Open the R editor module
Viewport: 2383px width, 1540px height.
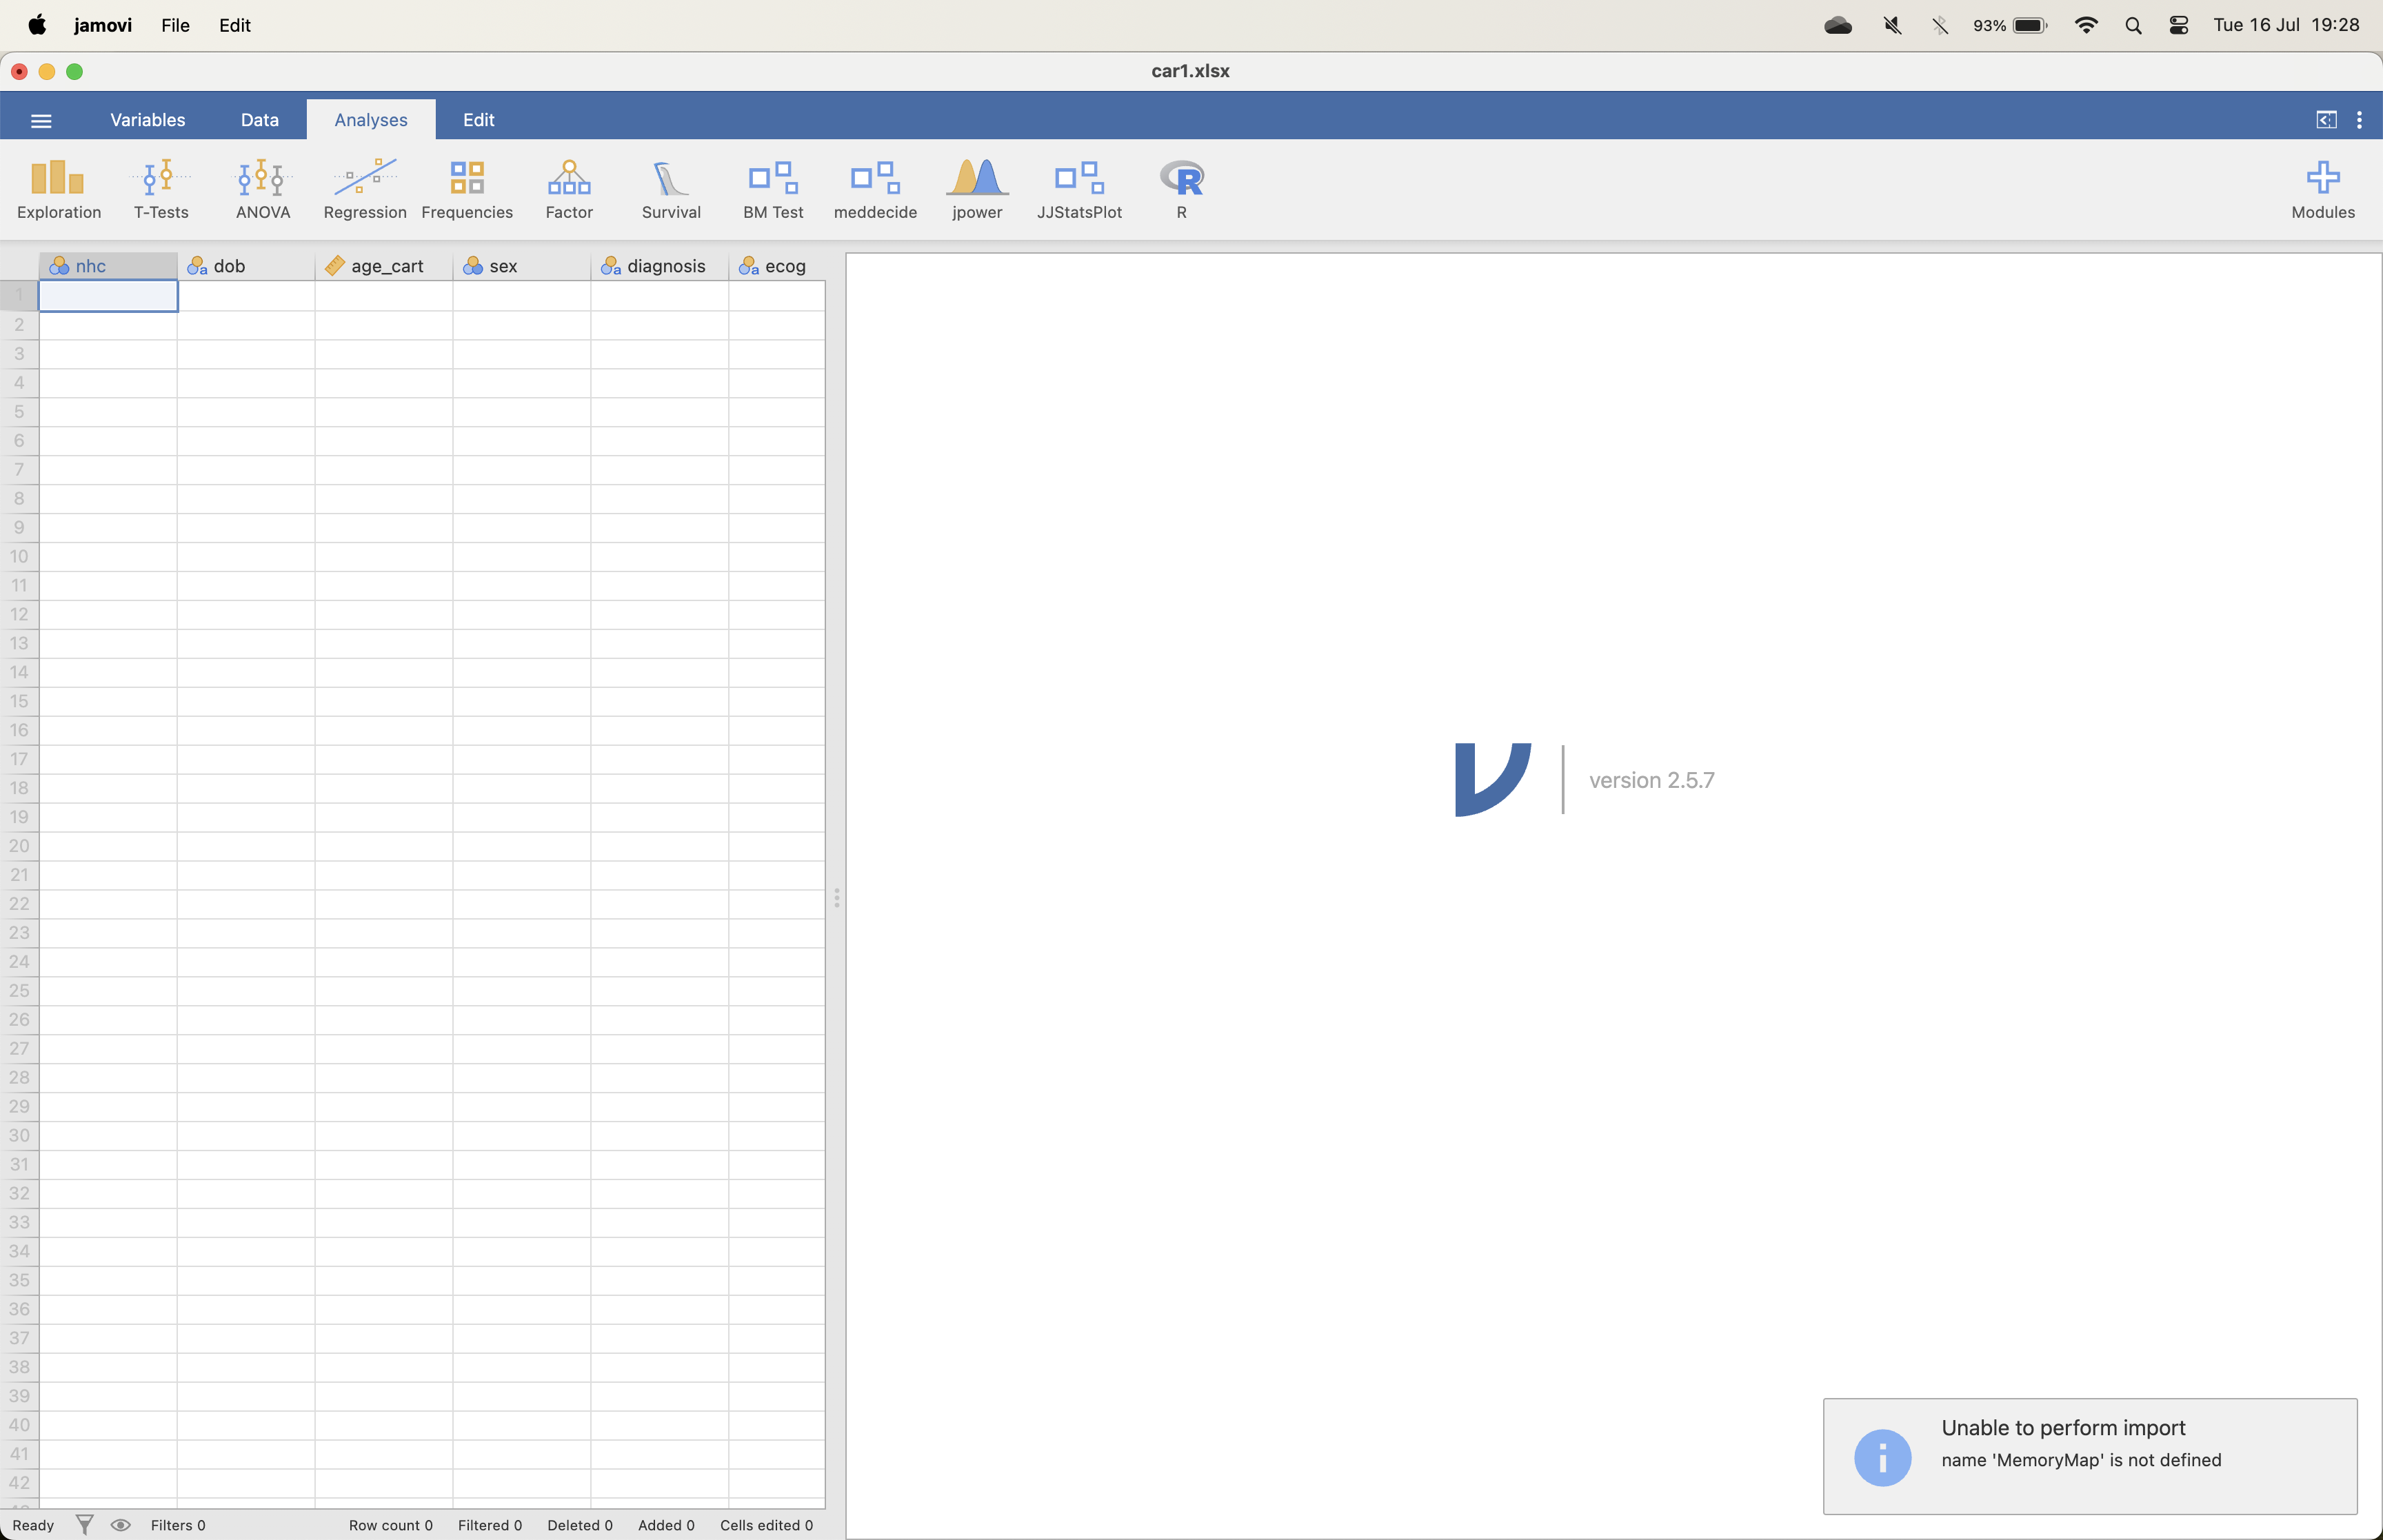tap(1181, 189)
